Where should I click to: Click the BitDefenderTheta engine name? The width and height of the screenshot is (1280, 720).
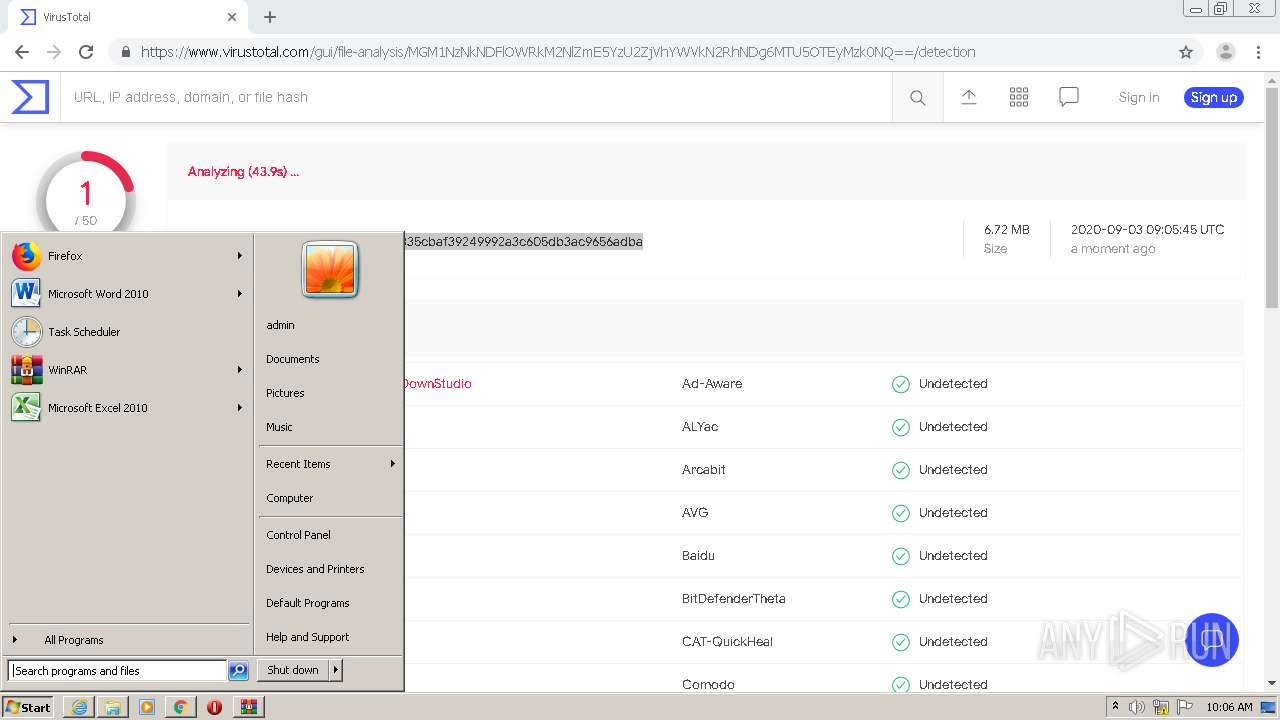pos(734,599)
